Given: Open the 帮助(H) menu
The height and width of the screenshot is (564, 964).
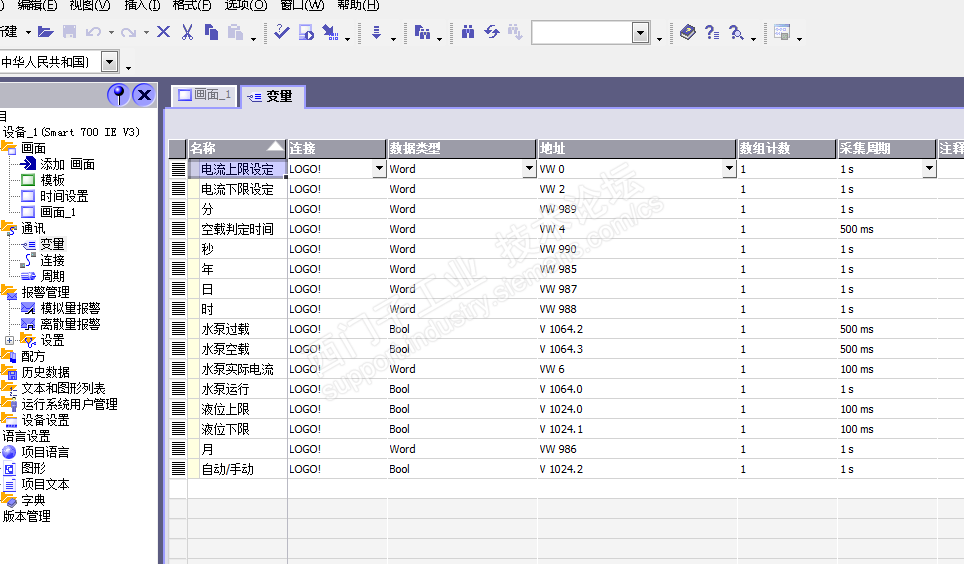Looking at the screenshot, I should (358, 6).
